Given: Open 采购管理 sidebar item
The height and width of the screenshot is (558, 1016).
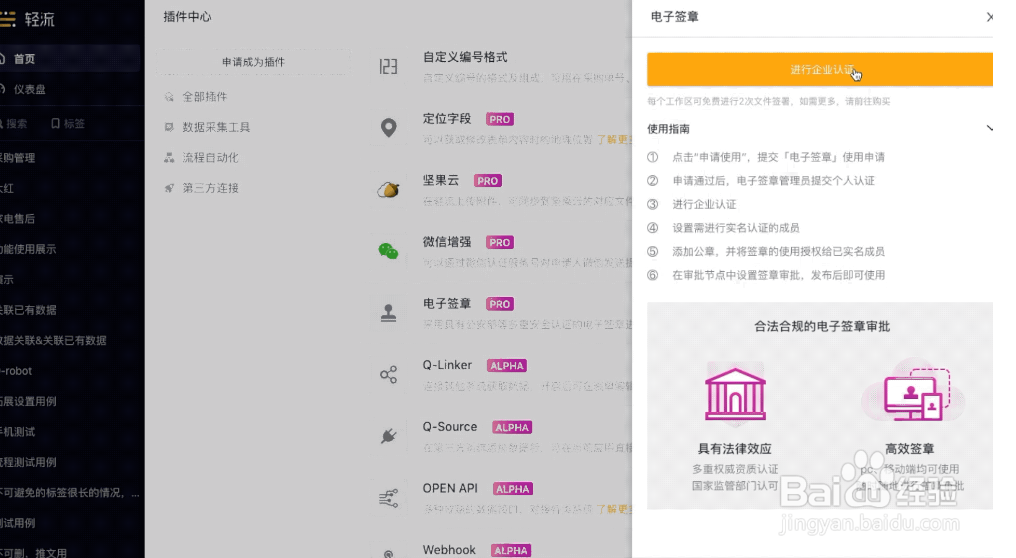Looking at the screenshot, I should [17, 157].
